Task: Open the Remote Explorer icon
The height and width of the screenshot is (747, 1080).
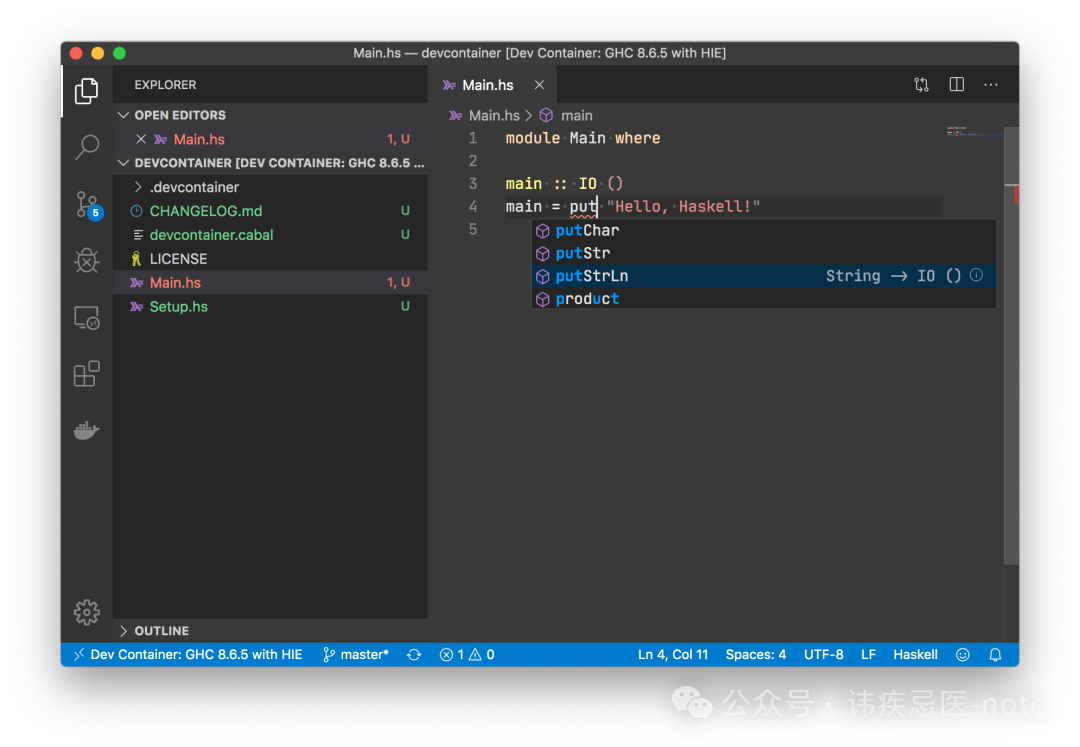Action: click(x=87, y=318)
